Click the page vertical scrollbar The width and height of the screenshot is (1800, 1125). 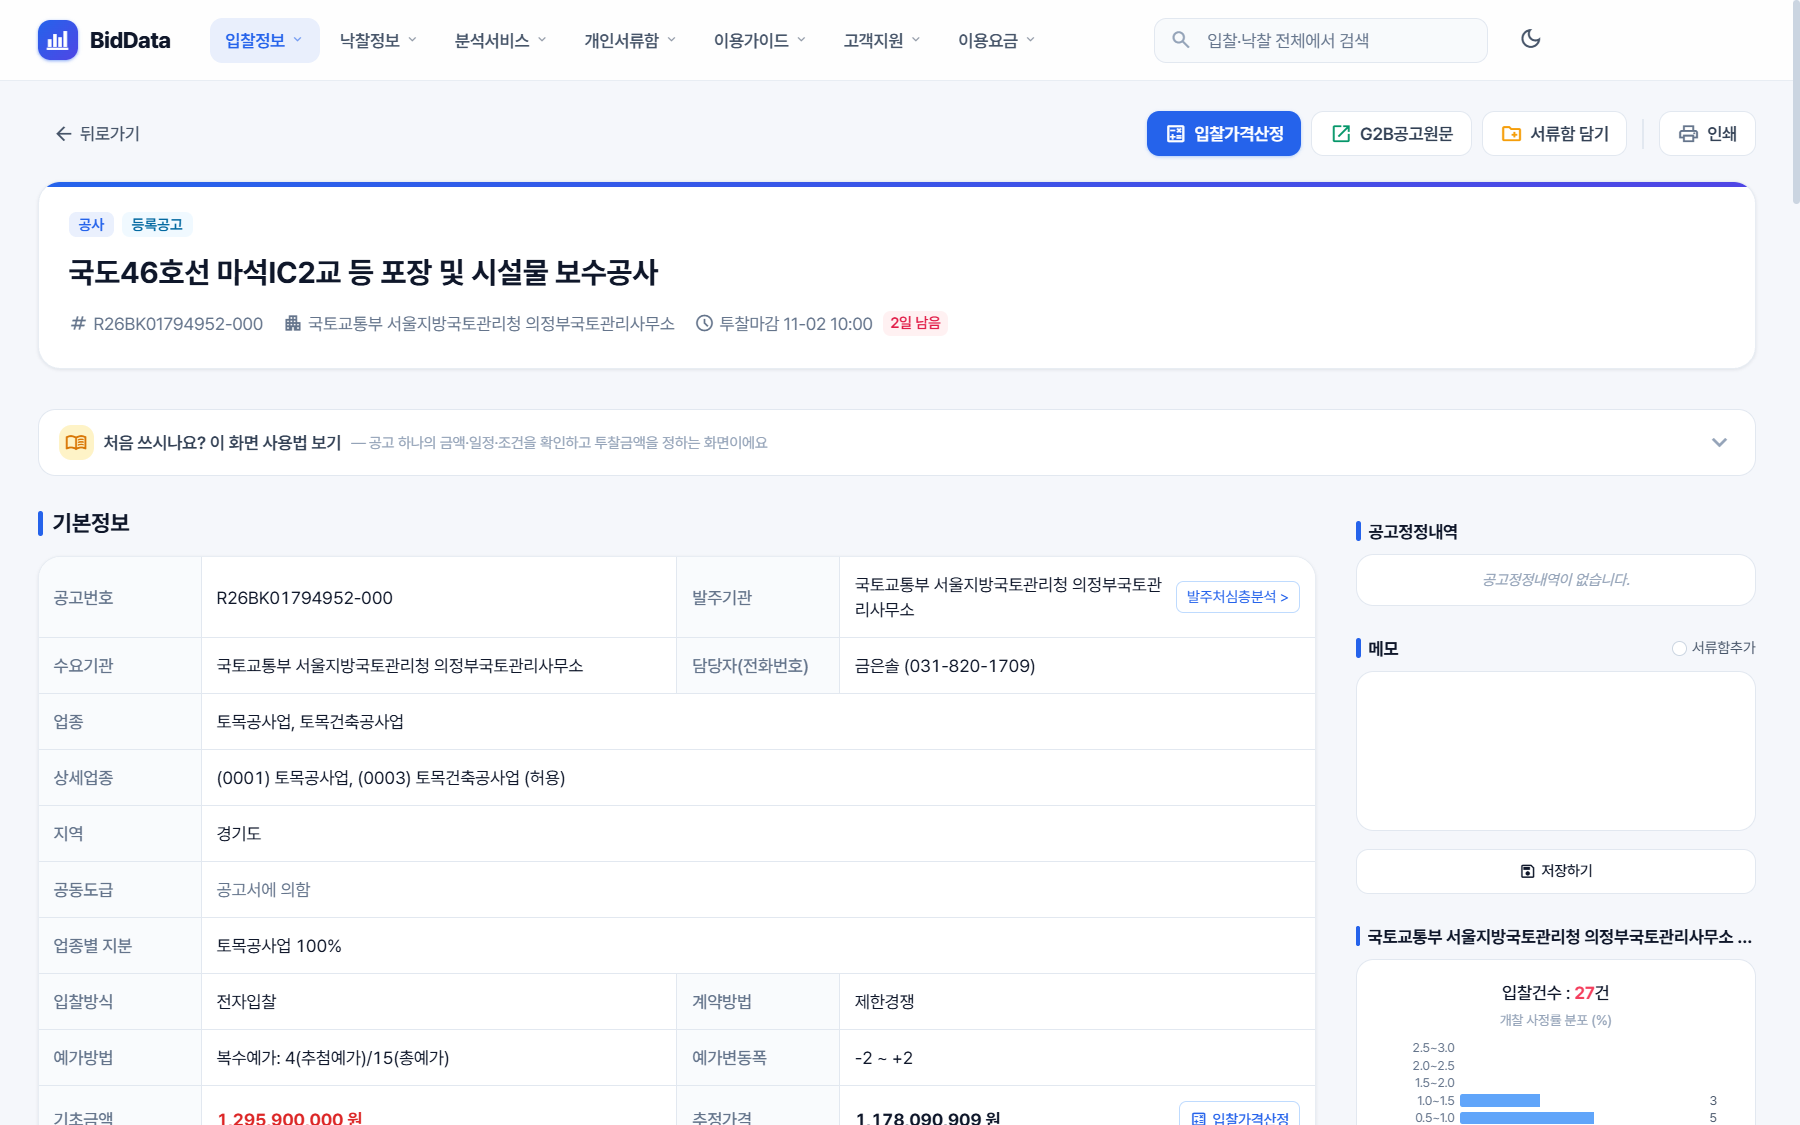tap(1795, 103)
